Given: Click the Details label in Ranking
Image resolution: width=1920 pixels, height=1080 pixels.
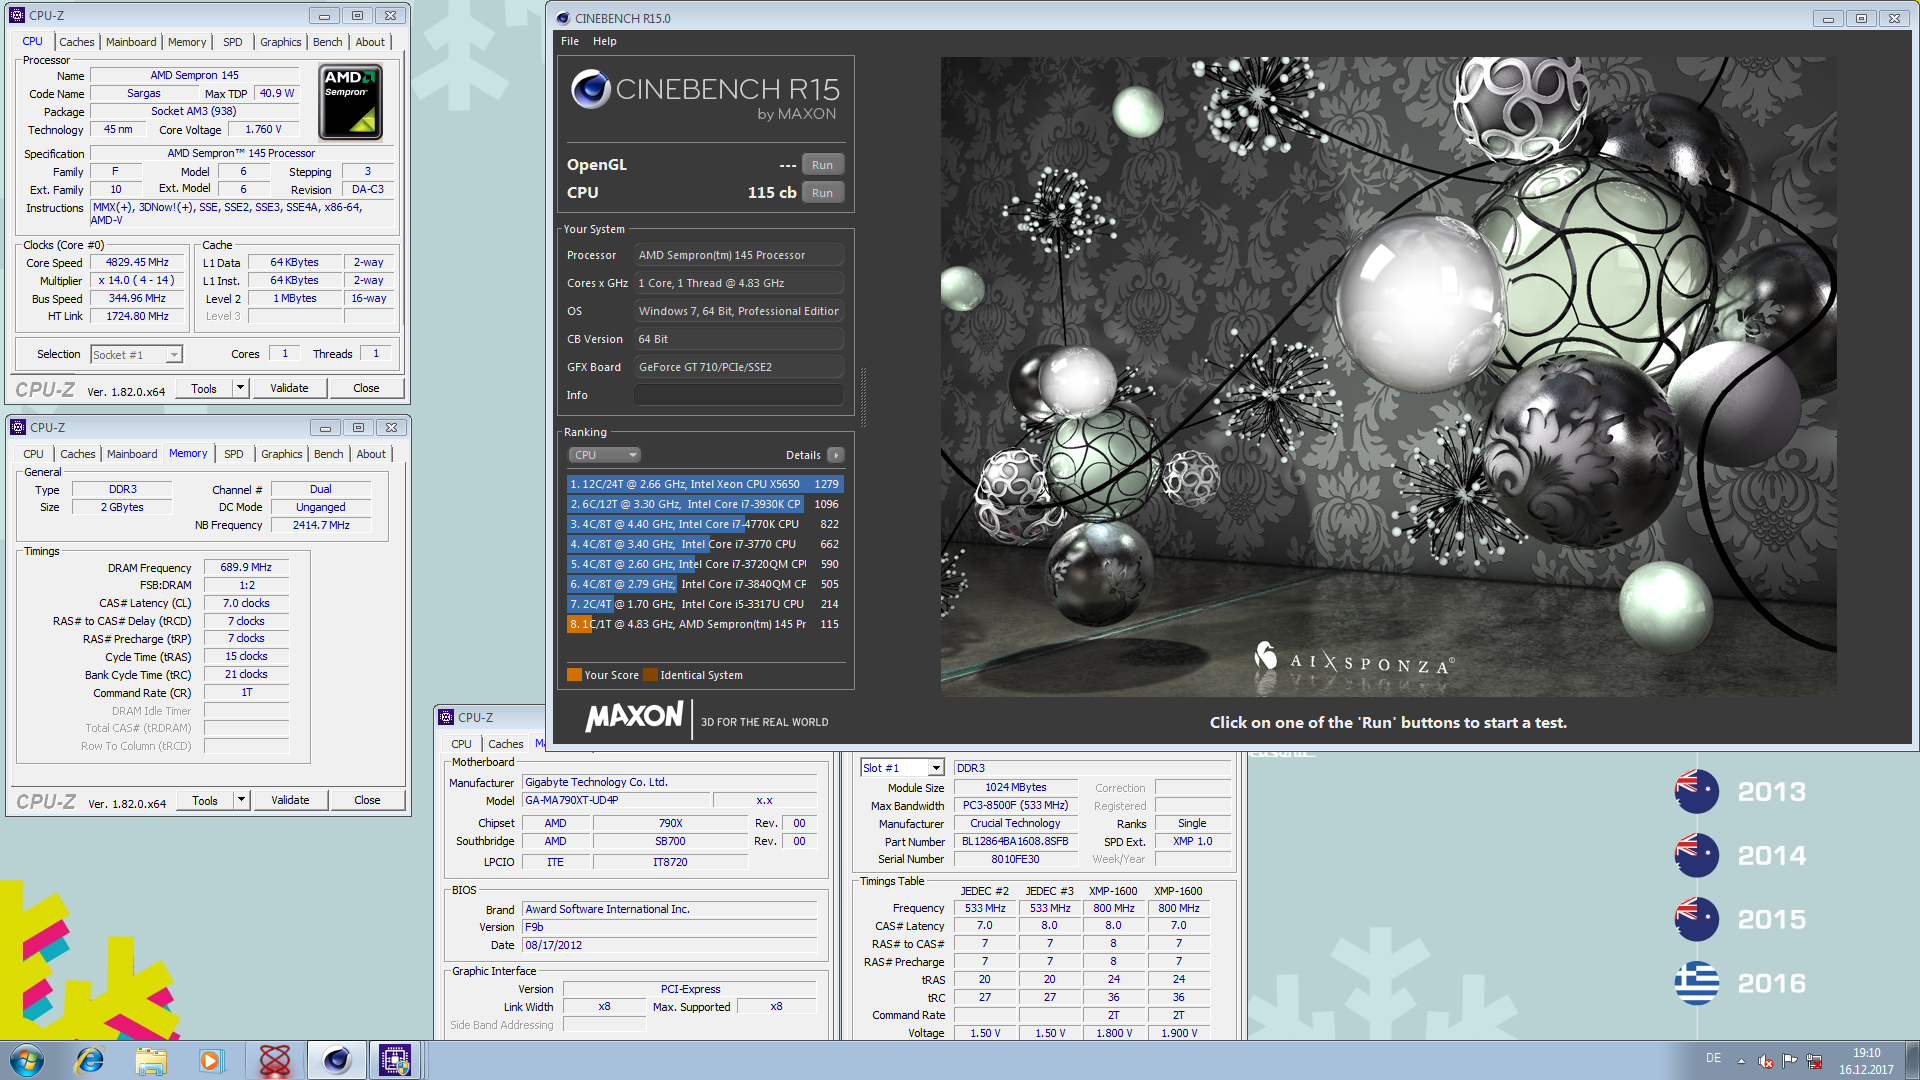Looking at the screenshot, I should 803,455.
